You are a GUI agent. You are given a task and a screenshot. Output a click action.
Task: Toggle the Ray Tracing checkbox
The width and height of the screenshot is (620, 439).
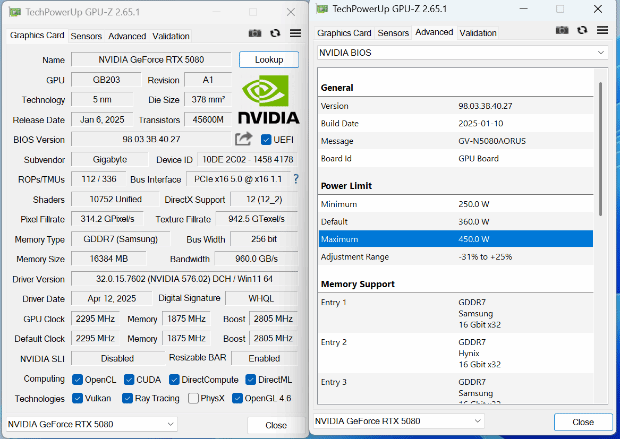coord(127,398)
